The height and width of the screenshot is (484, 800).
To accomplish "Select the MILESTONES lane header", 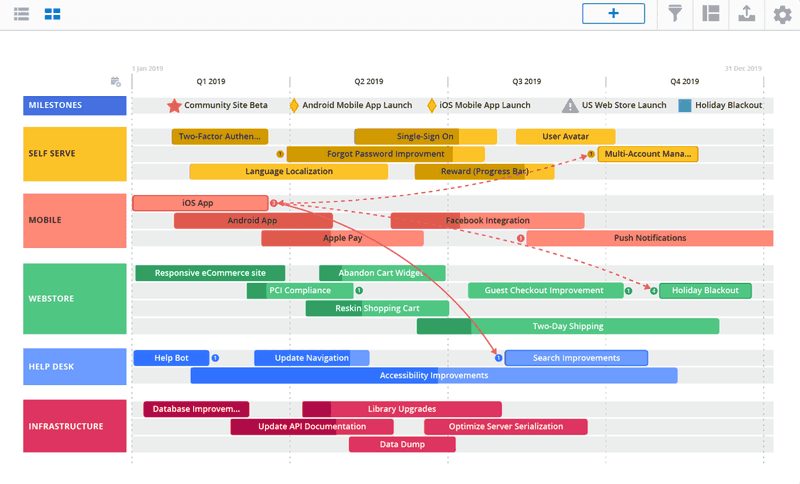I will [x=74, y=106].
